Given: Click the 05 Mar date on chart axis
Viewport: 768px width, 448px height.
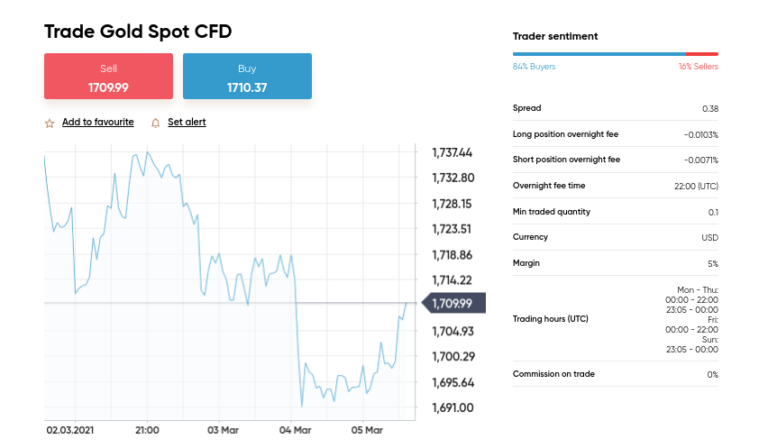Looking at the screenshot, I should [x=367, y=430].
